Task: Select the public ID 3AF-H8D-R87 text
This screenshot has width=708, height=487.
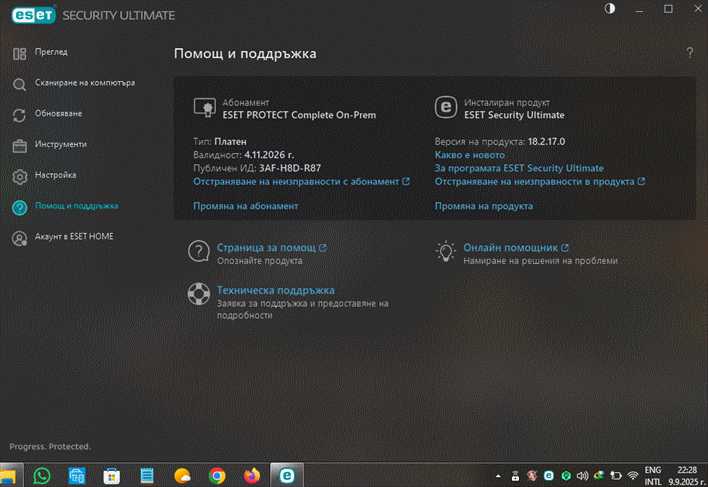Action: [290, 168]
